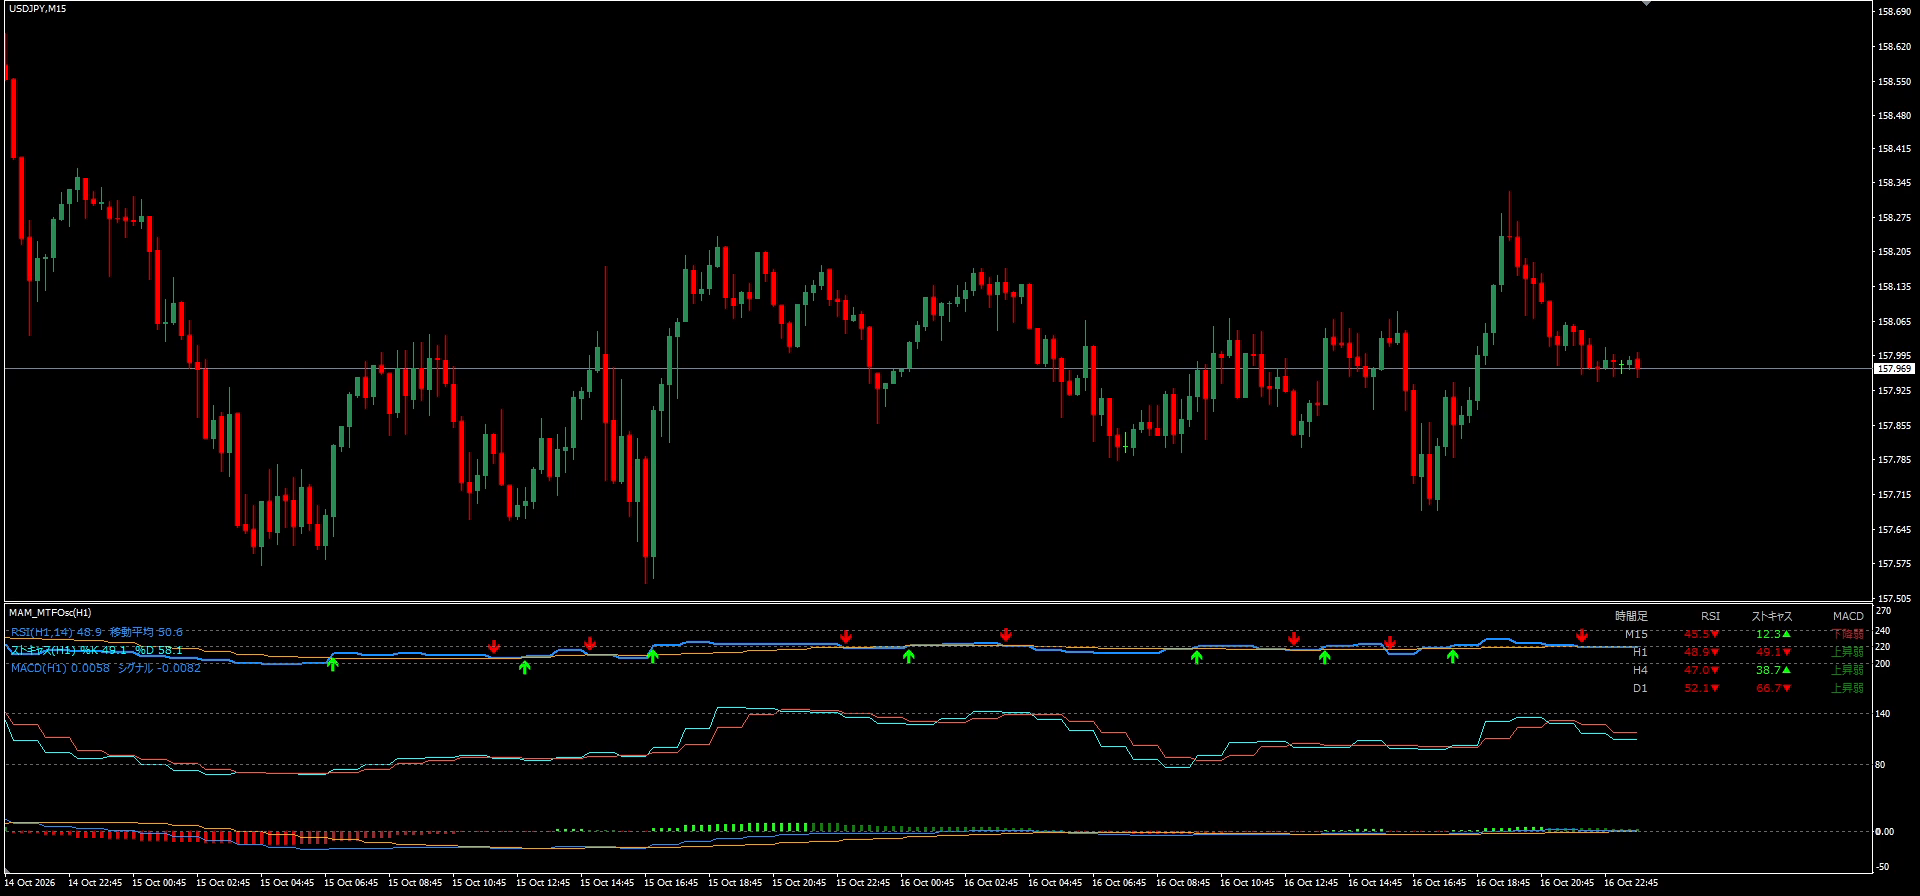Click the rightmost red down arrow signal
Screen dimensions: 1920x896
point(1582,635)
